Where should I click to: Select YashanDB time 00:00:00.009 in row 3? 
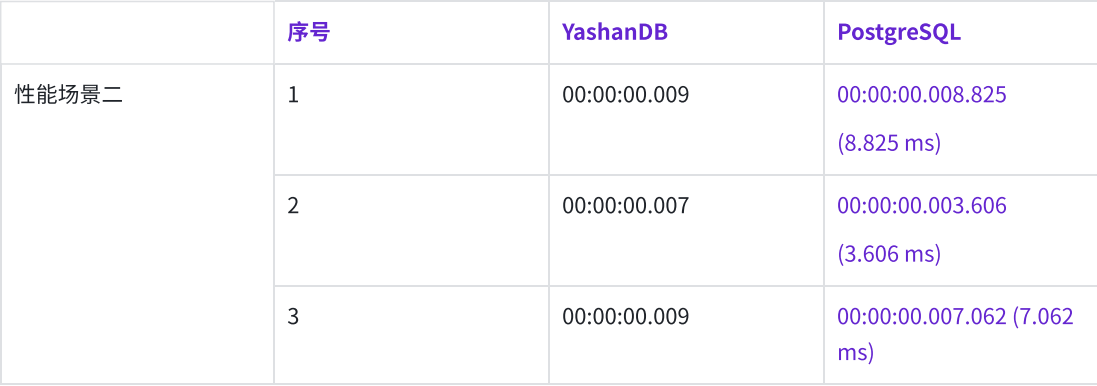coord(625,317)
